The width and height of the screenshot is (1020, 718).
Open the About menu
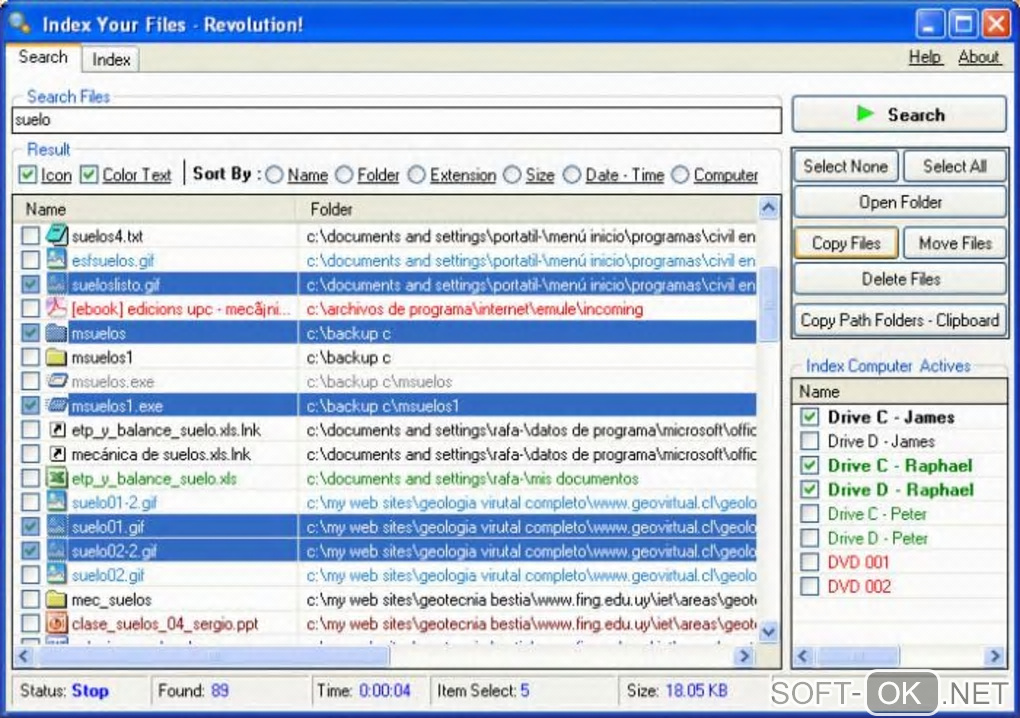pos(978,57)
